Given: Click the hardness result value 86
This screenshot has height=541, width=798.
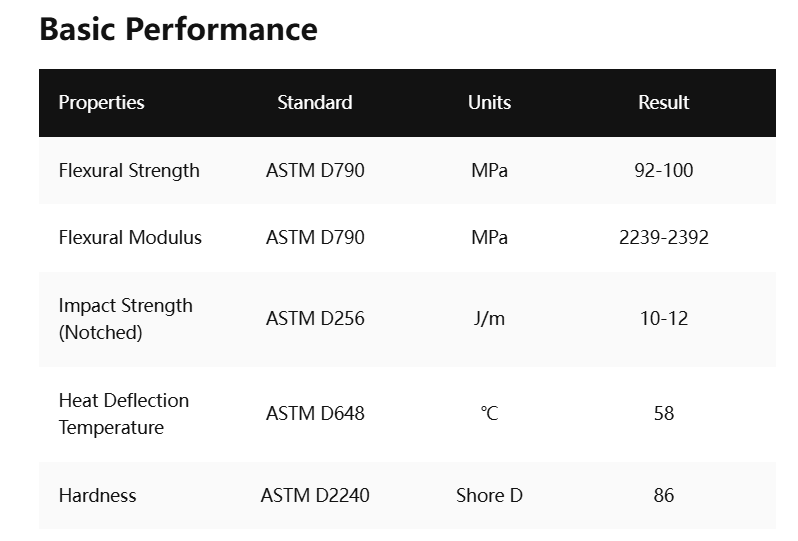Looking at the screenshot, I should pos(664,496).
